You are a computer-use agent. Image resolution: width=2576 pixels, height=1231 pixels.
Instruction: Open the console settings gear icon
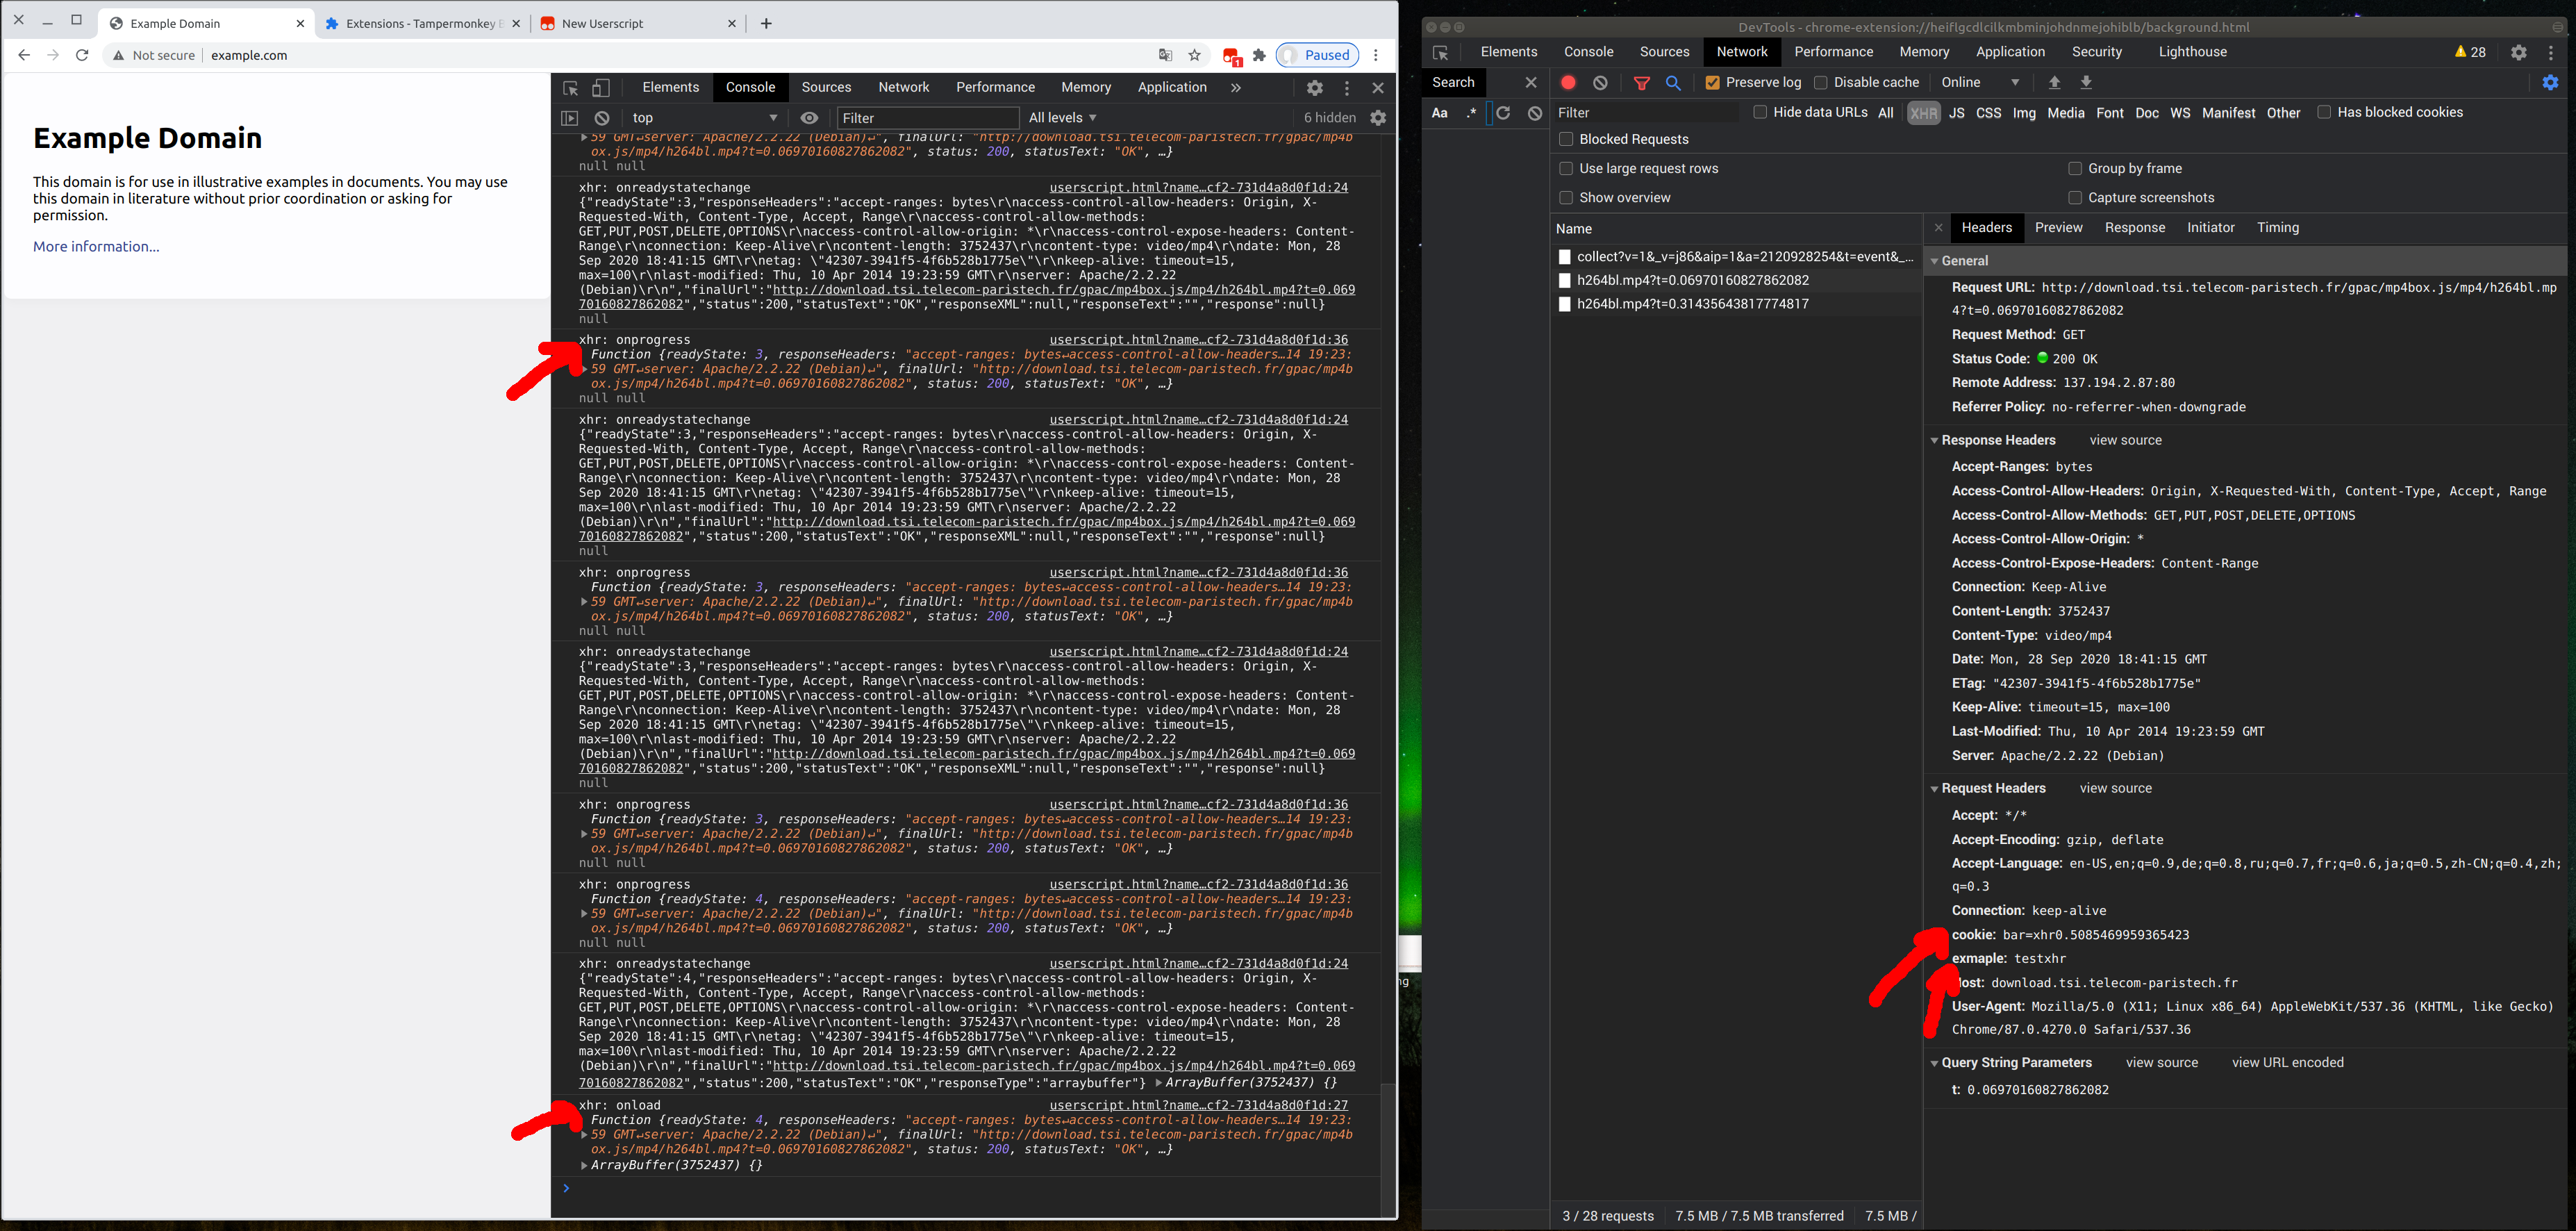pos(1378,118)
